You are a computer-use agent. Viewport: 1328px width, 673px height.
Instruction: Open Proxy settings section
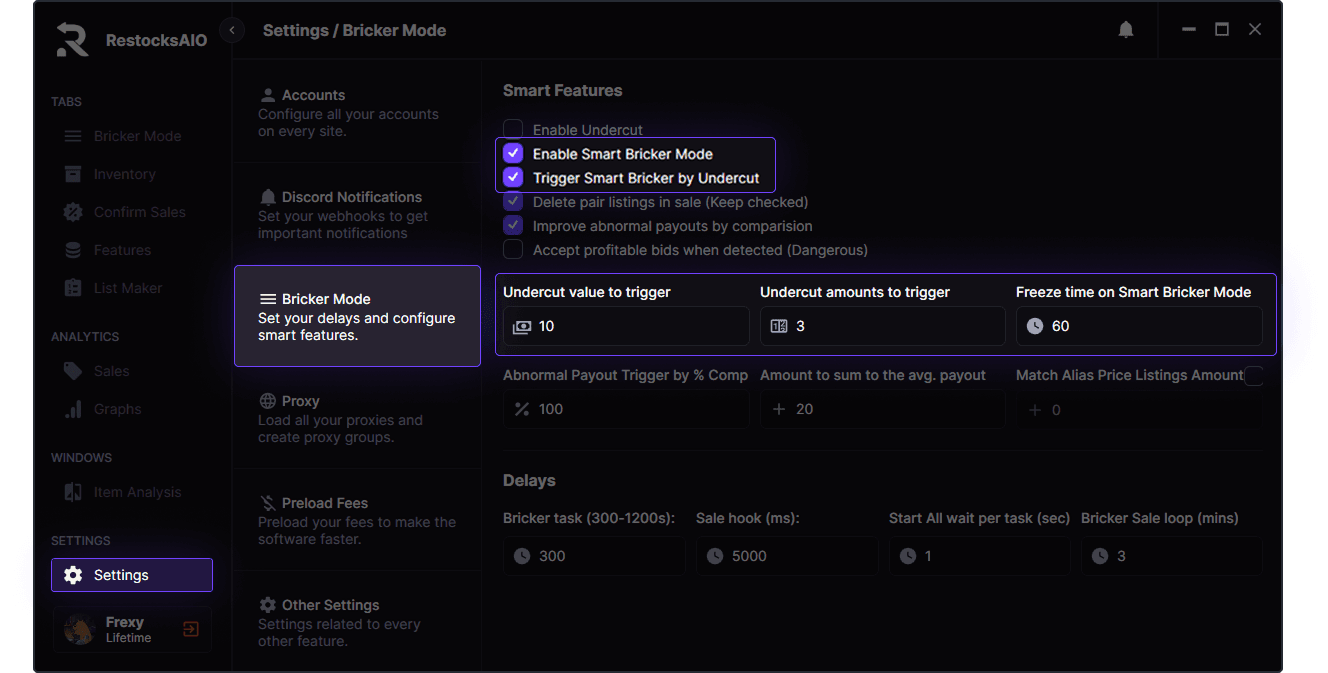(357, 419)
